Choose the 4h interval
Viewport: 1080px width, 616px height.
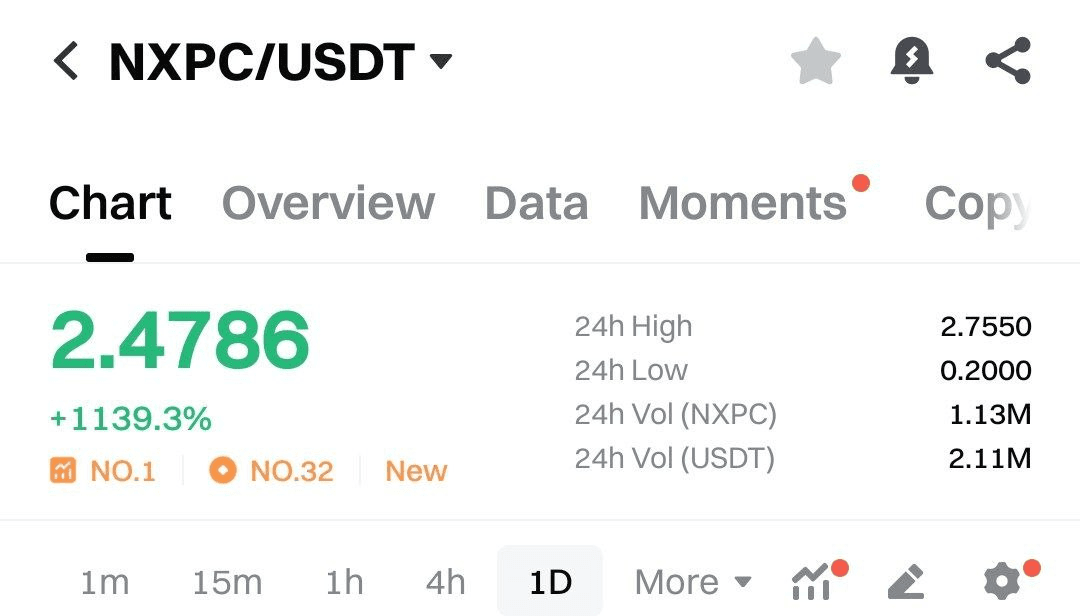pyautogui.click(x=446, y=582)
